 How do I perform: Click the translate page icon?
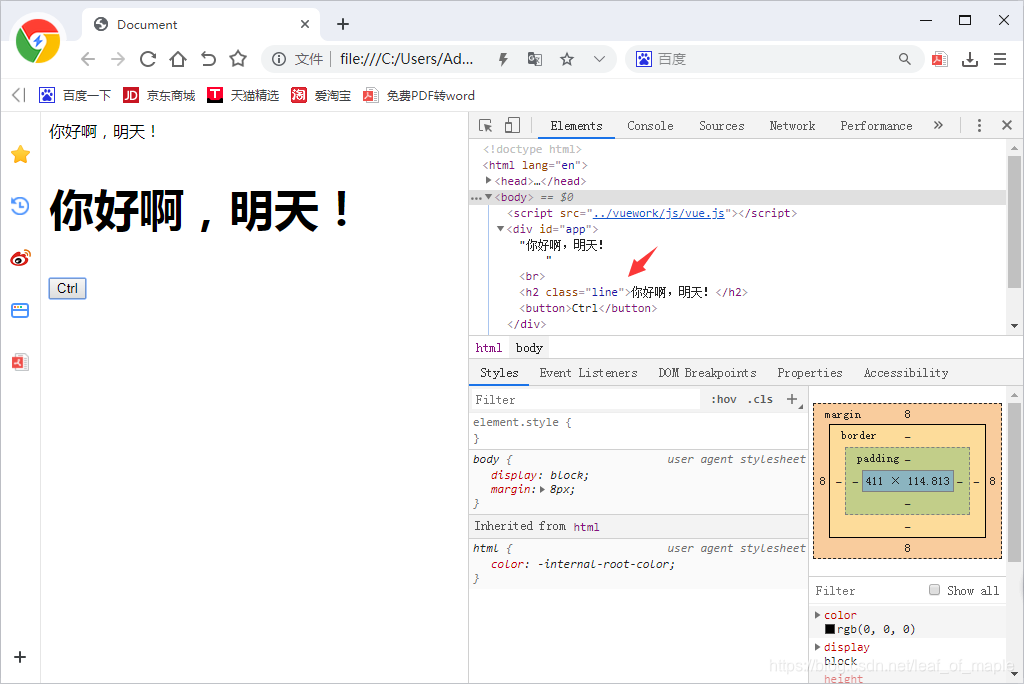pyautogui.click(x=535, y=59)
